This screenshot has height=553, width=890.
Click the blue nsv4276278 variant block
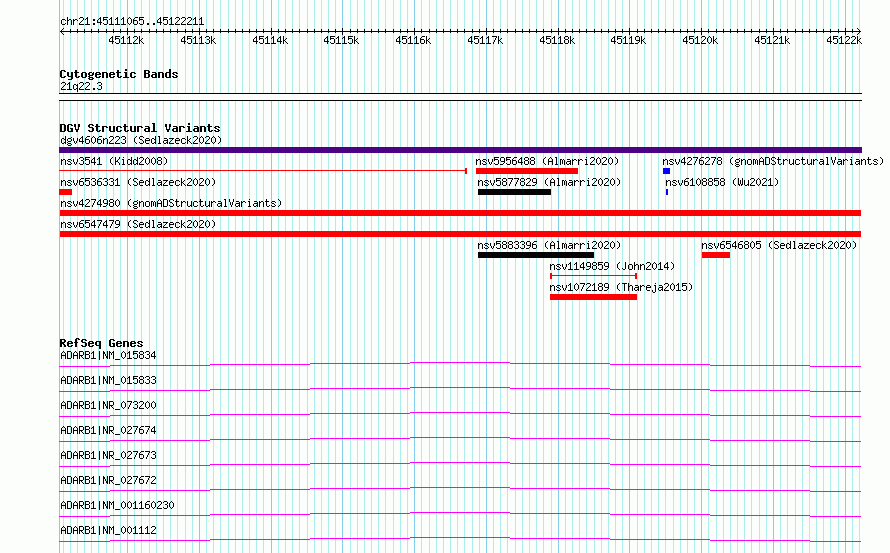tap(666, 171)
